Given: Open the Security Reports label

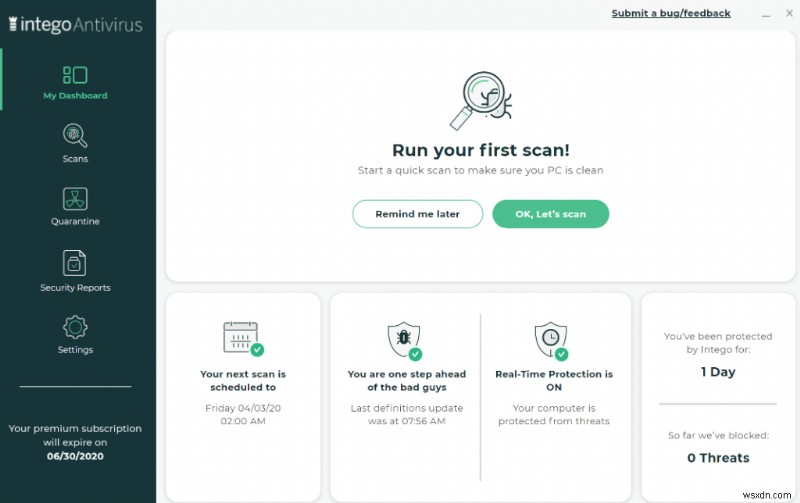Looking at the screenshot, I should tap(76, 288).
